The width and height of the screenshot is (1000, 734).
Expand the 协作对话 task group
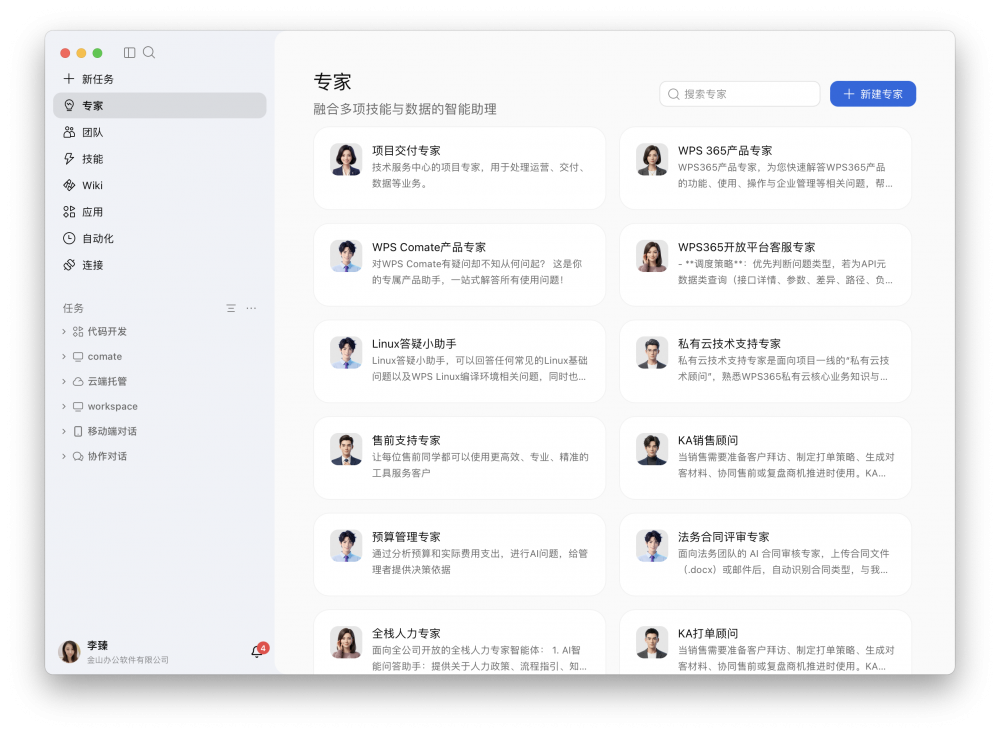(64, 456)
